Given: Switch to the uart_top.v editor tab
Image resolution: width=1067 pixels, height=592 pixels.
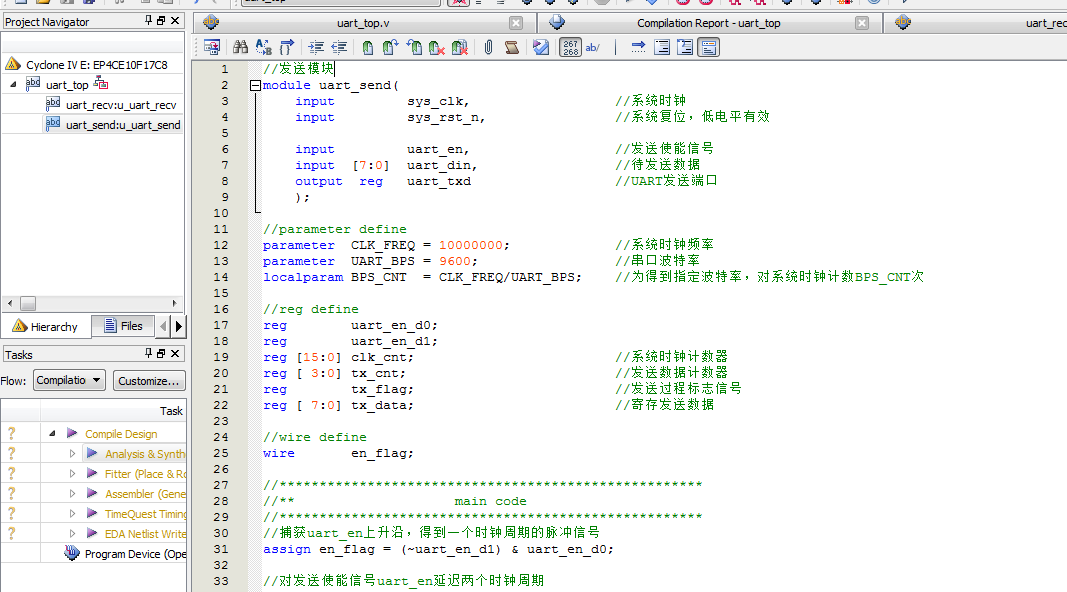Looking at the screenshot, I should pos(359,23).
